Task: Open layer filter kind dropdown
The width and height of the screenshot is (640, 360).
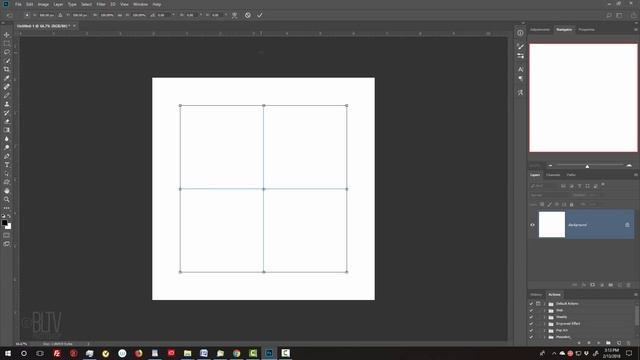Action: (544, 186)
